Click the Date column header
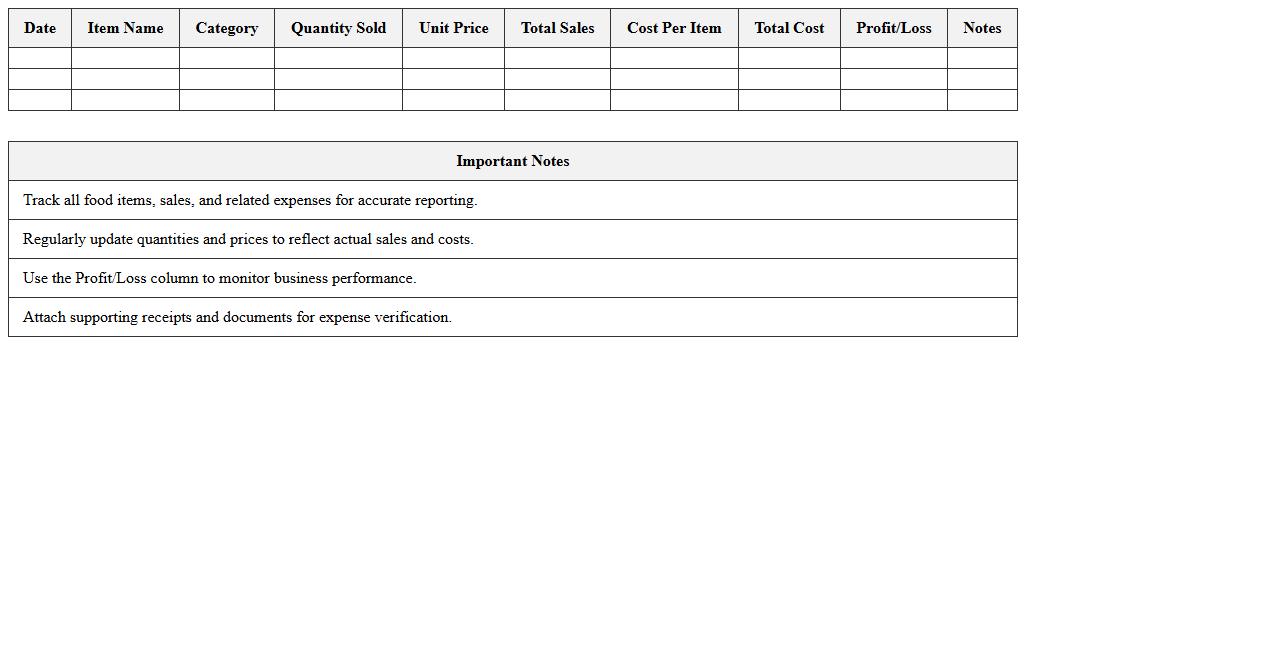The image size is (1278, 650). tap(40, 28)
